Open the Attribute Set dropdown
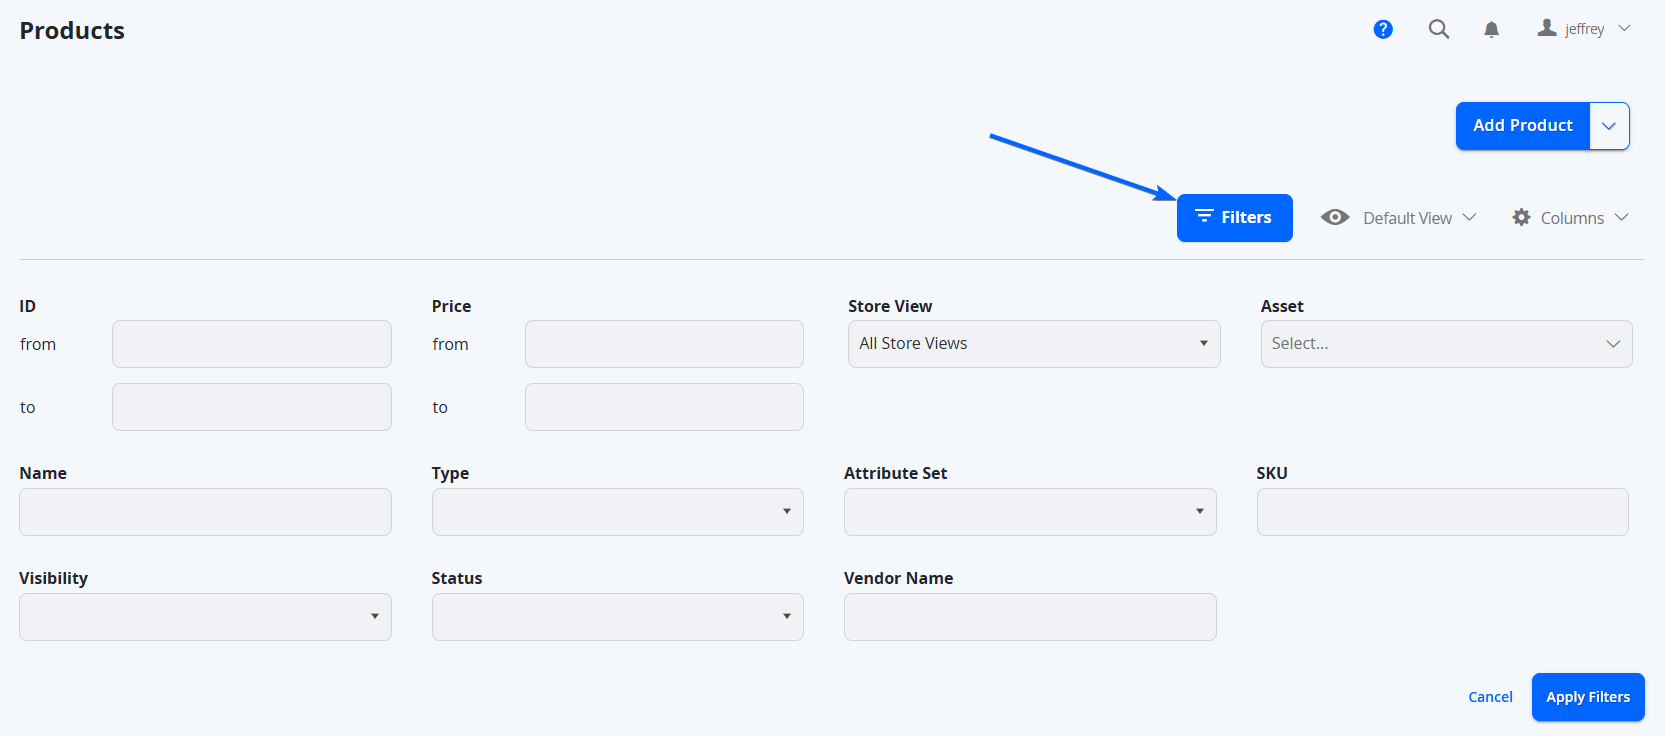The image size is (1665, 736). tap(1030, 512)
